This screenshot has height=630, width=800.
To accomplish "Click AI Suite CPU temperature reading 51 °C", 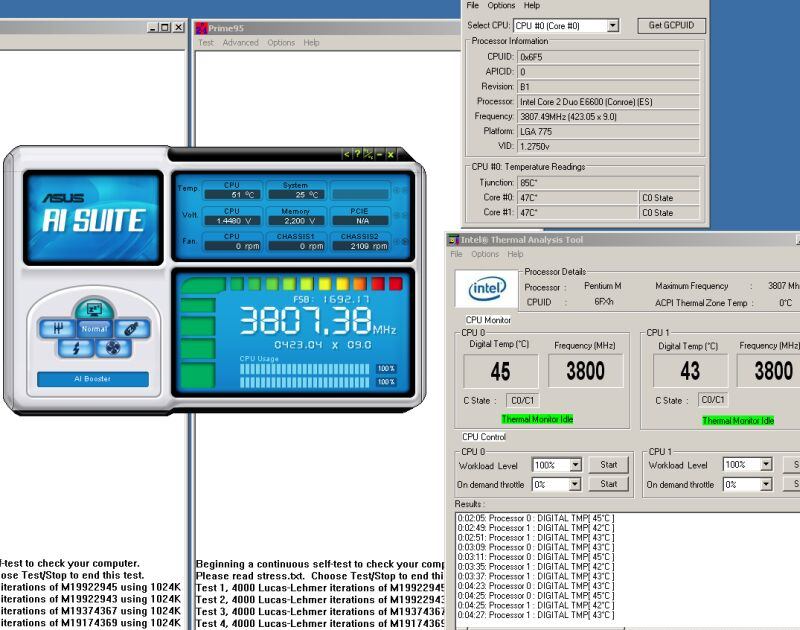I will [x=233, y=195].
